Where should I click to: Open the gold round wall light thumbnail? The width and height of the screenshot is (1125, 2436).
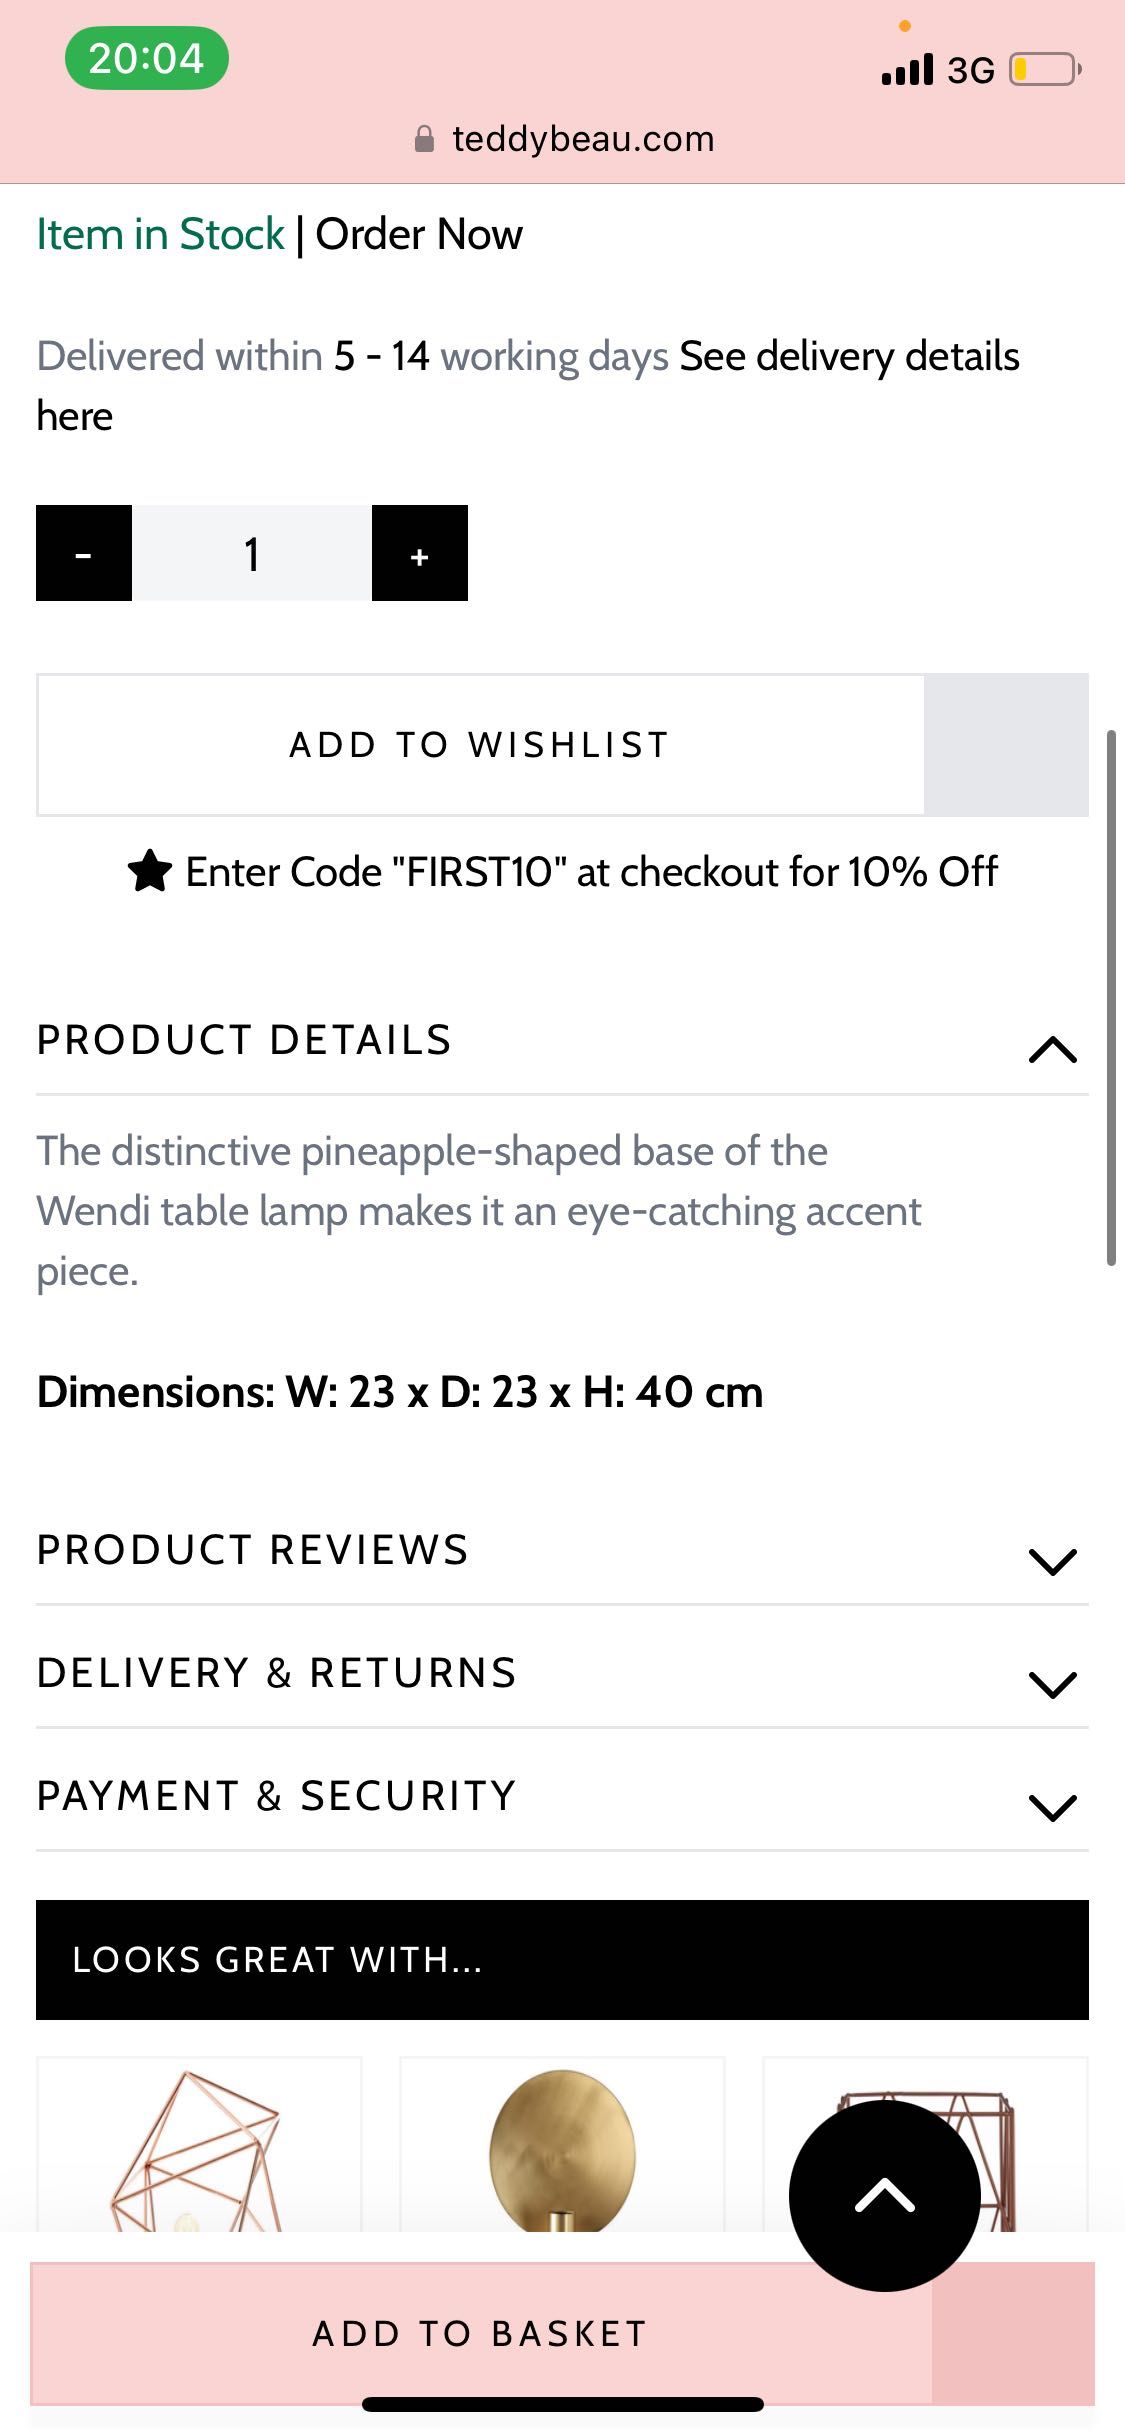pyautogui.click(x=562, y=2144)
